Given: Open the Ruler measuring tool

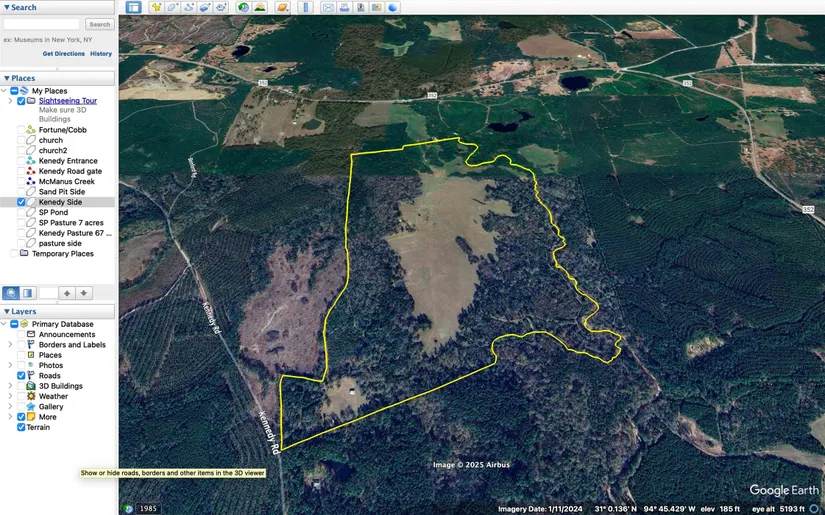Looking at the screenshot, I should (306, 7).
